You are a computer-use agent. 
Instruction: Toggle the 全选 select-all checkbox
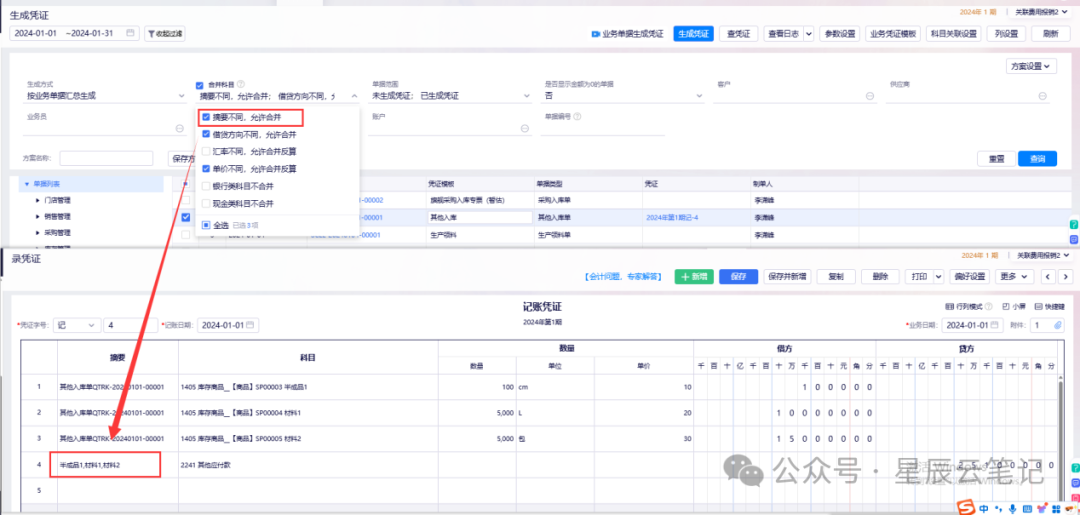pyautogui.click(x=206, y=224)
